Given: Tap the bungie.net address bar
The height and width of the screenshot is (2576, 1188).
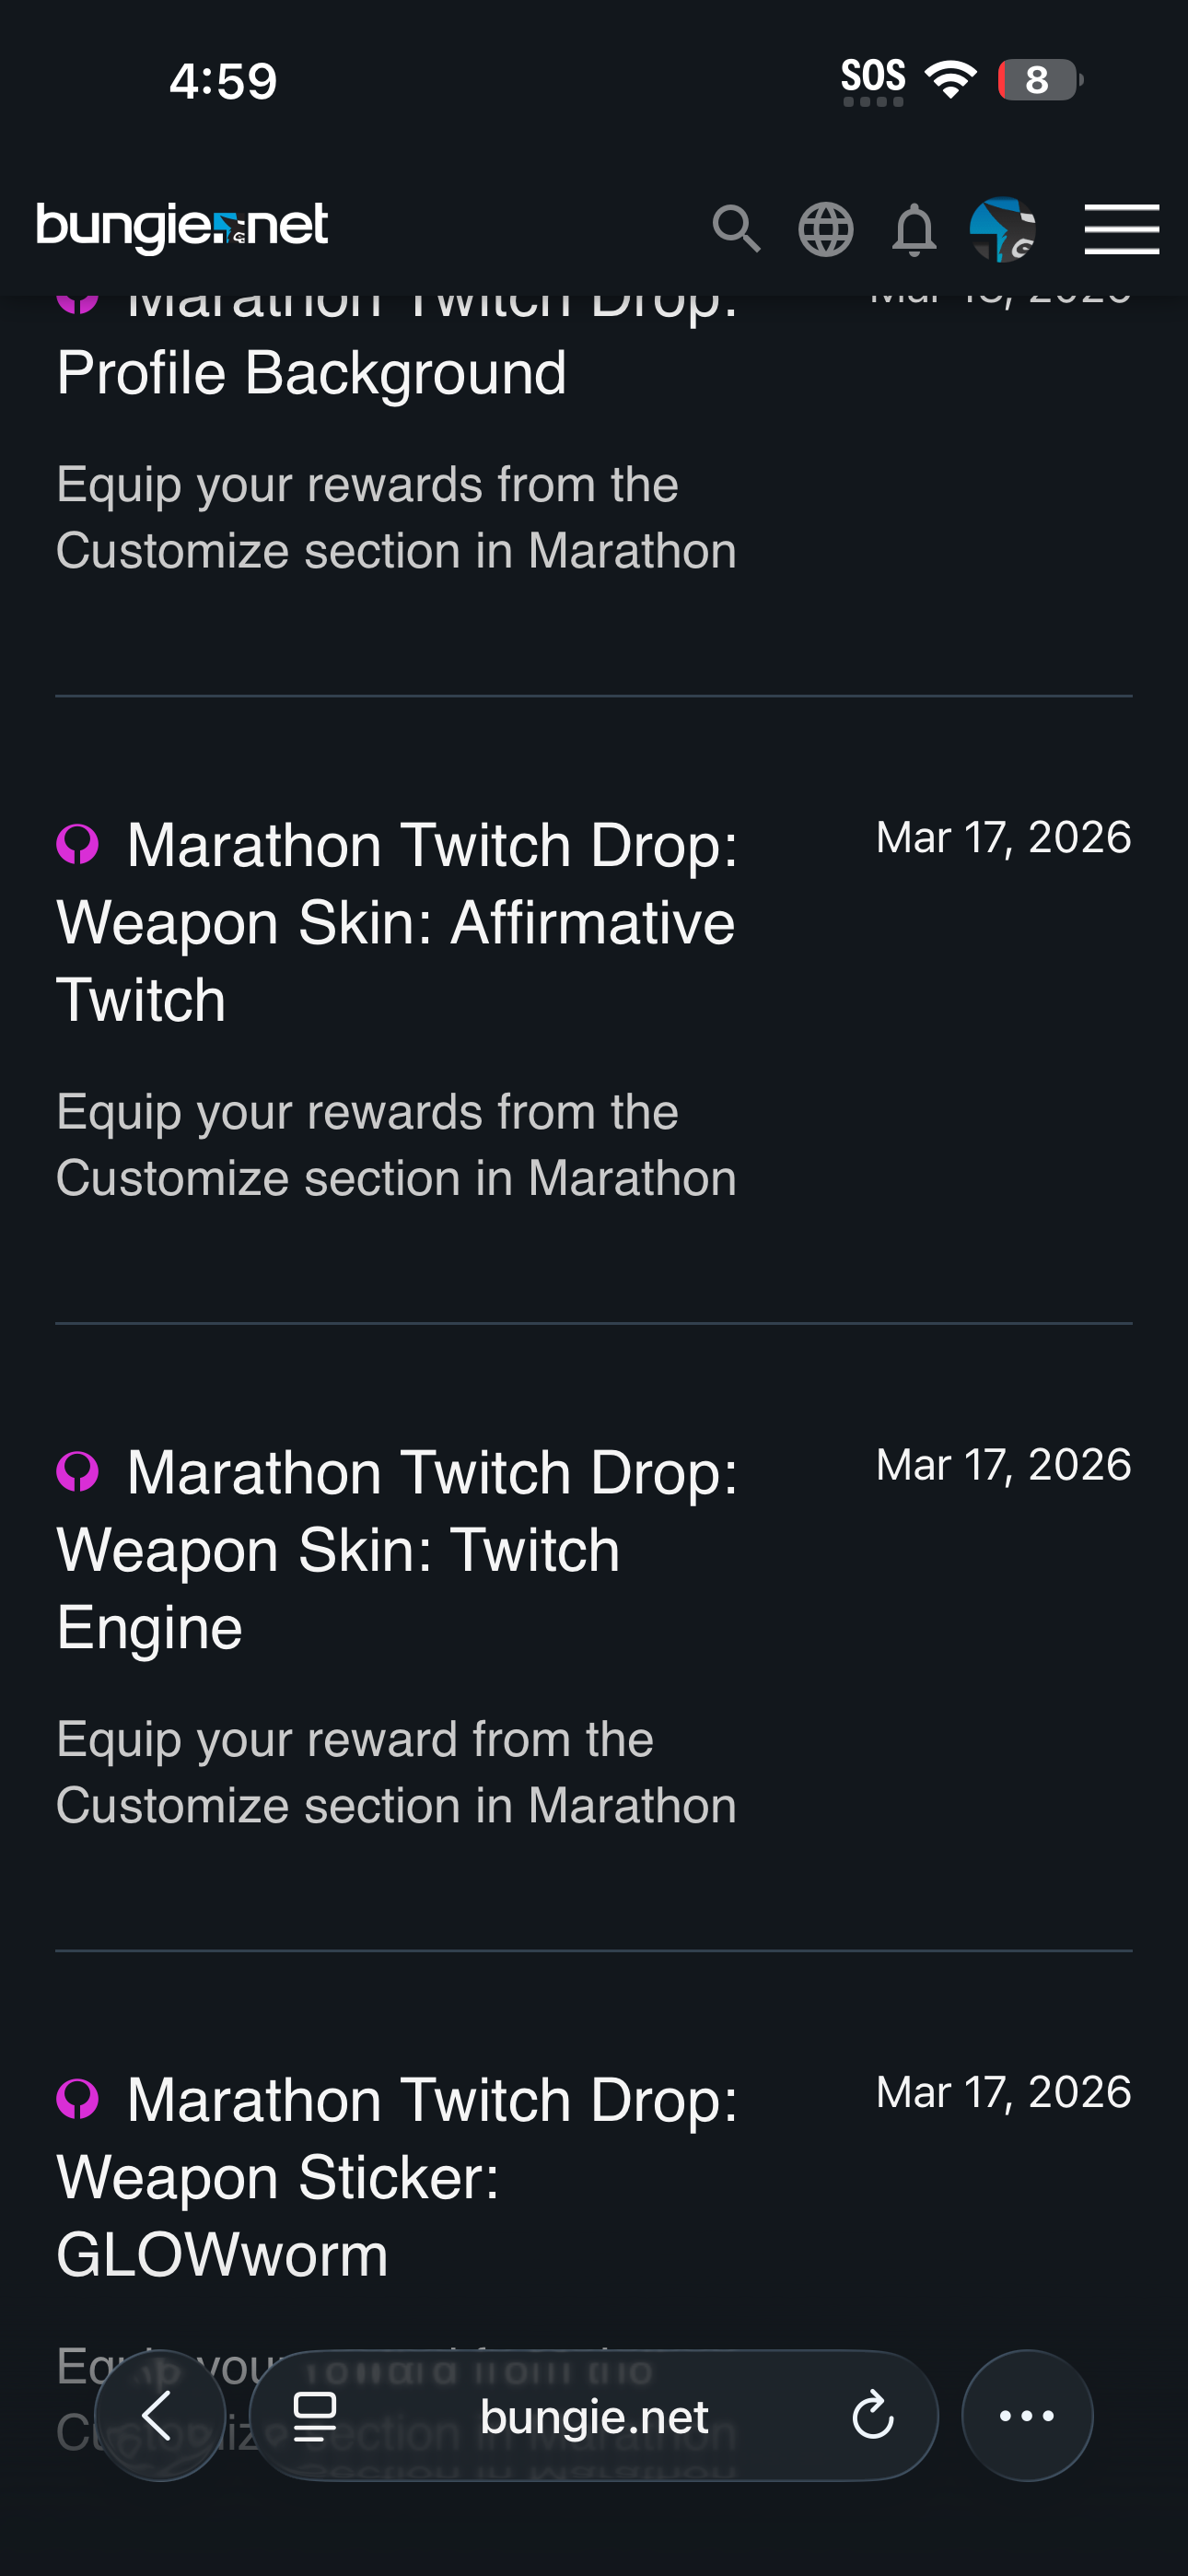Looking at the screenshot, I should pos(594,2416).
